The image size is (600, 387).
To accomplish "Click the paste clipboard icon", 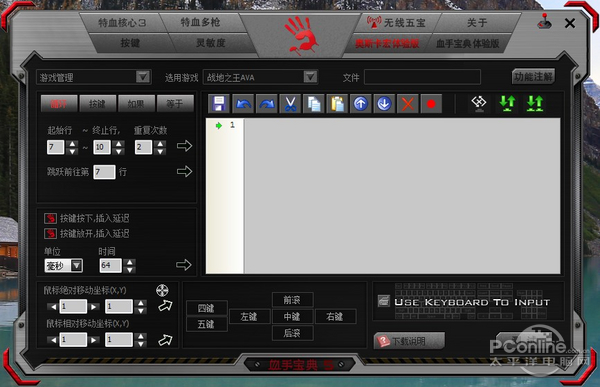I will (x=338, y=104).
